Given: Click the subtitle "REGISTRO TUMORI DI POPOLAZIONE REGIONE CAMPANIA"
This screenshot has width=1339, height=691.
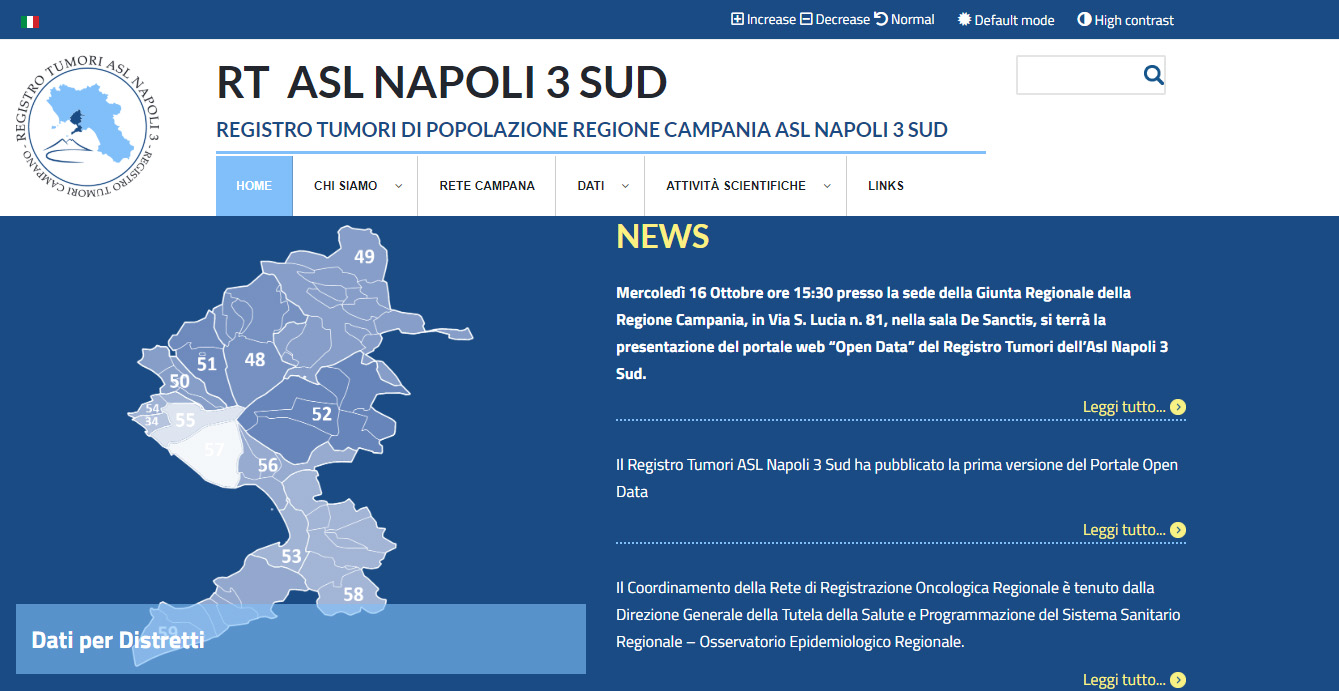Looking at the screenshot, I should 582,130.
